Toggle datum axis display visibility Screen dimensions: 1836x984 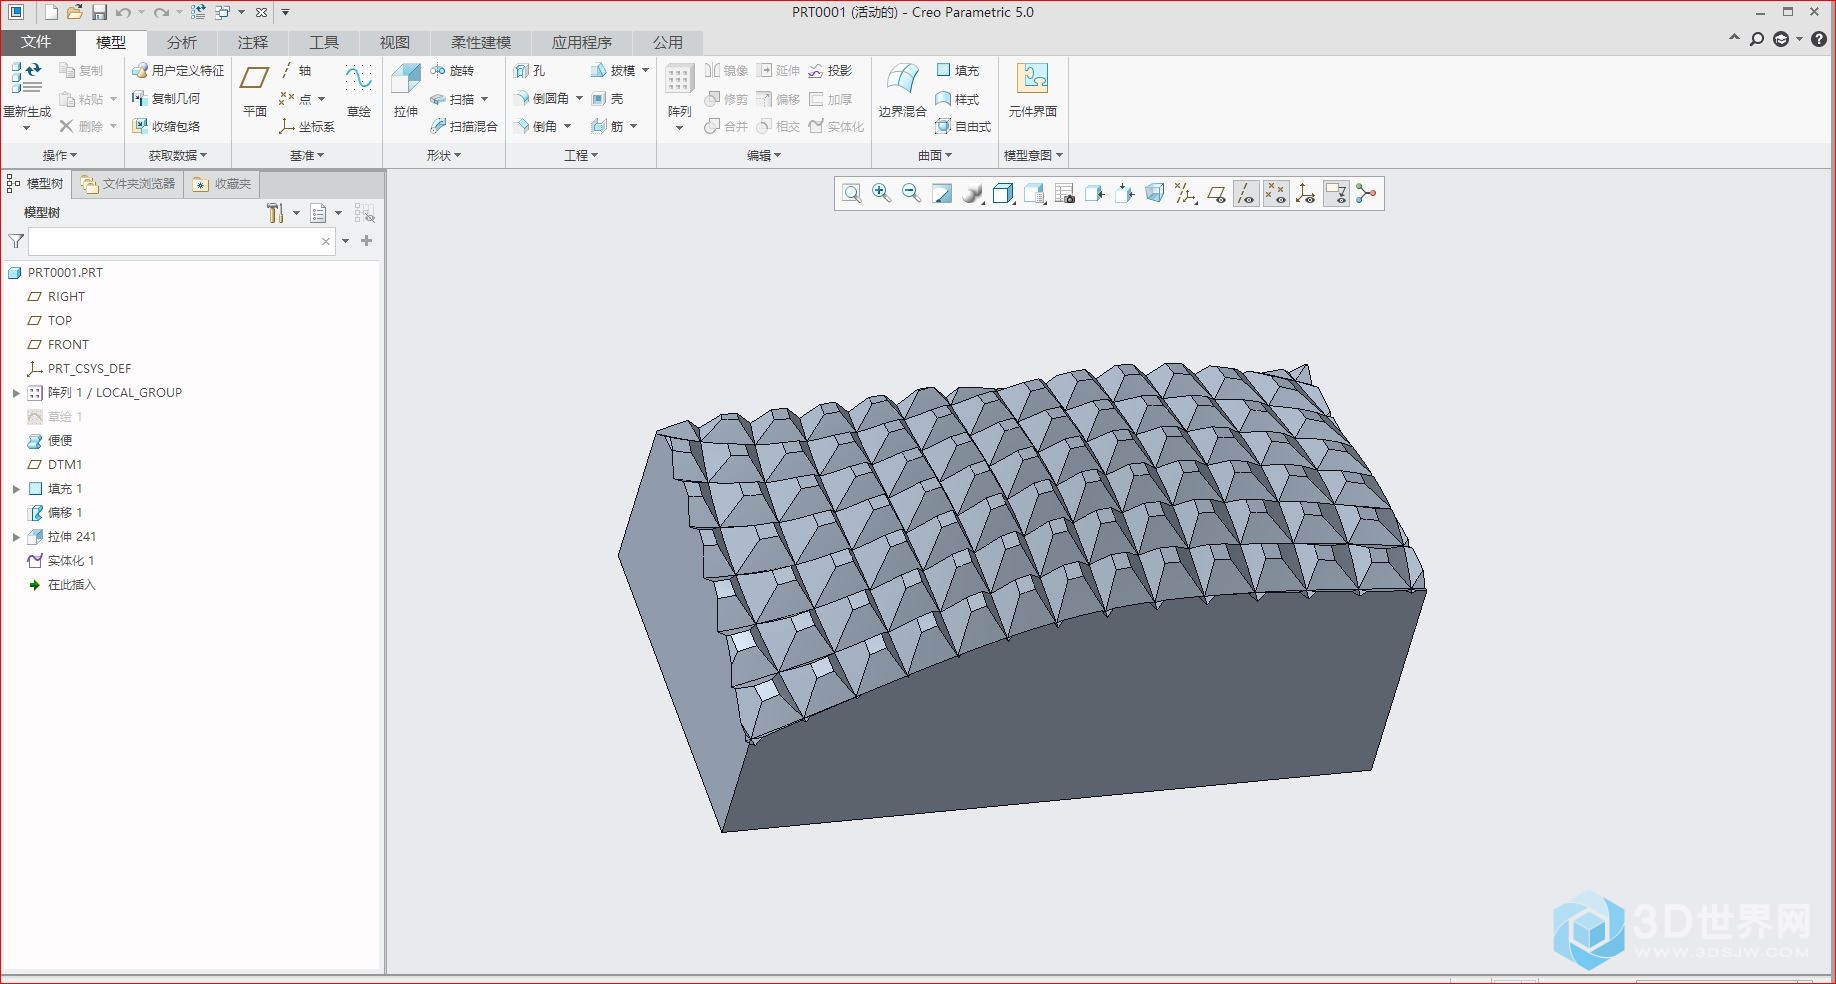coord(1246,194)
